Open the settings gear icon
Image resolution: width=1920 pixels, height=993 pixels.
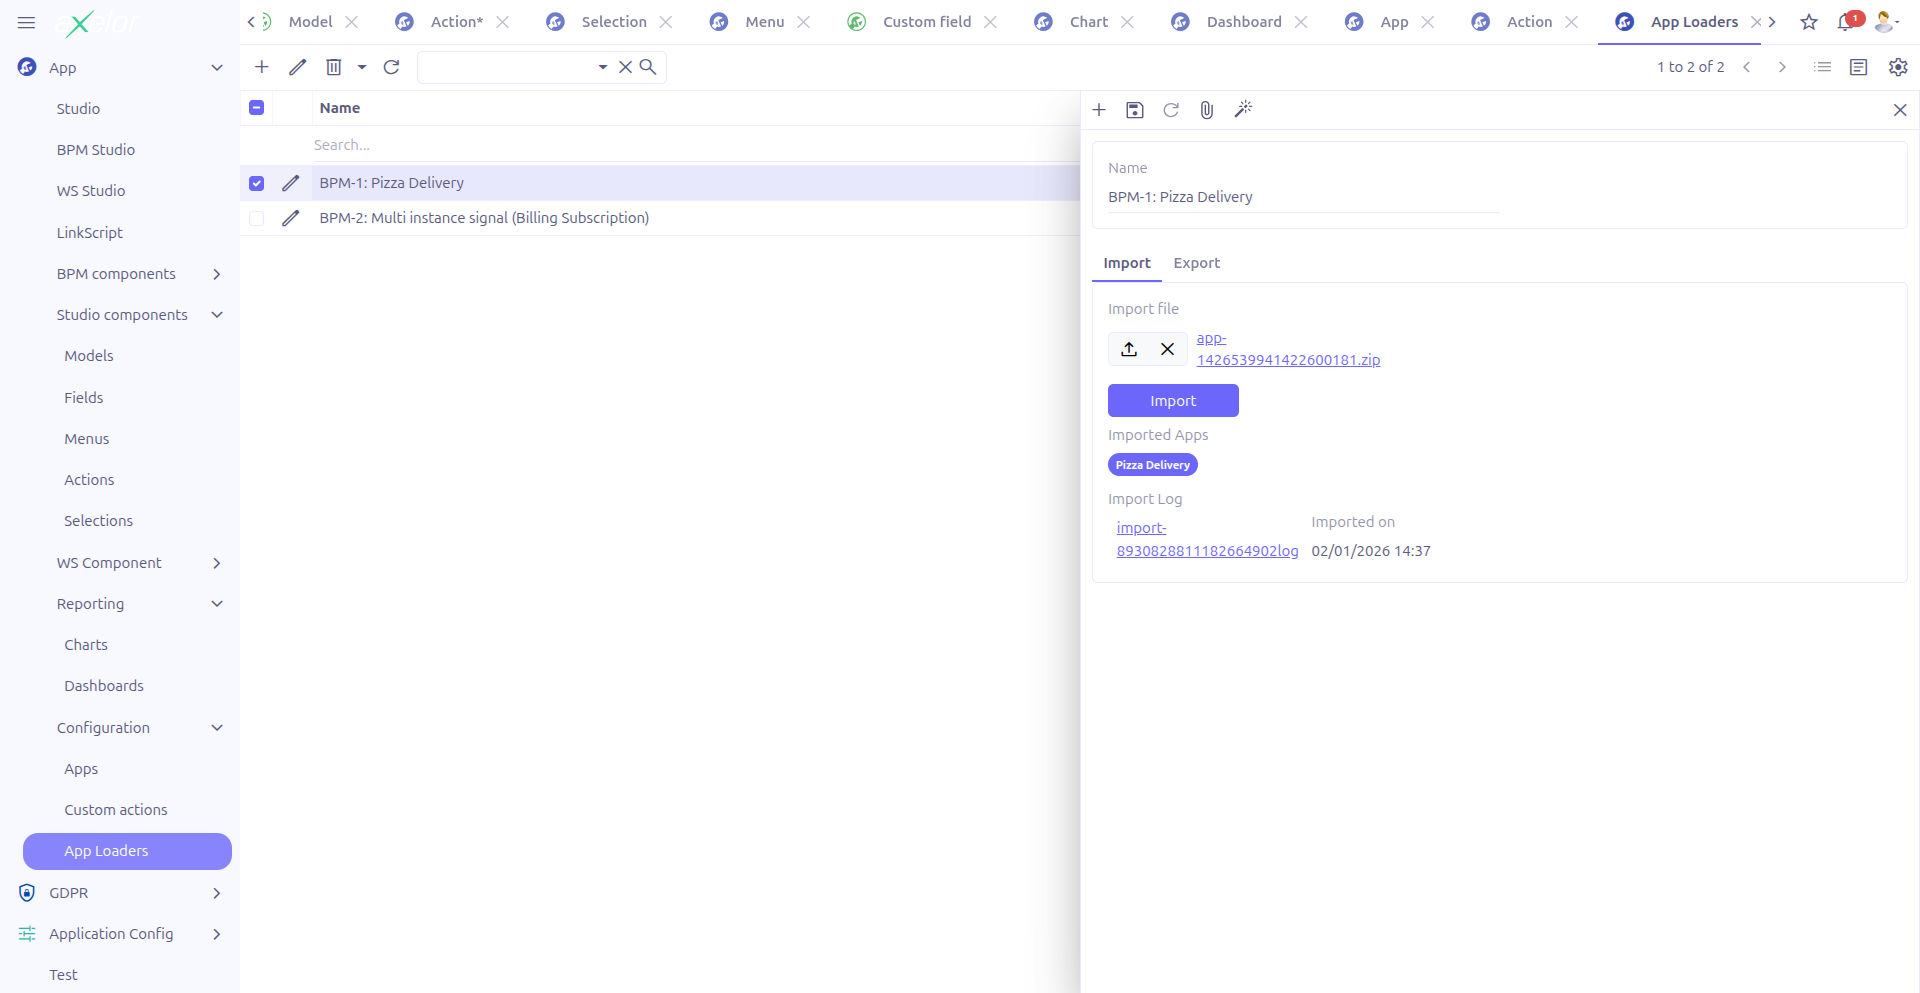click(x=1897, y=67)
